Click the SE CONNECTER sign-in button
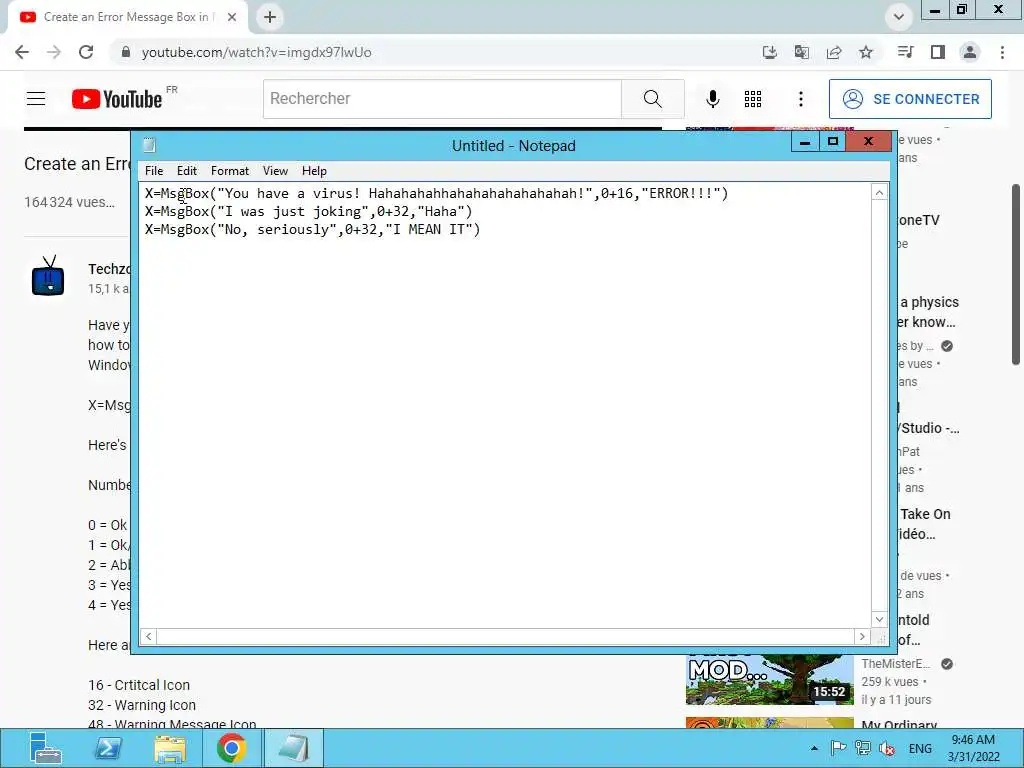 point(910,99)
